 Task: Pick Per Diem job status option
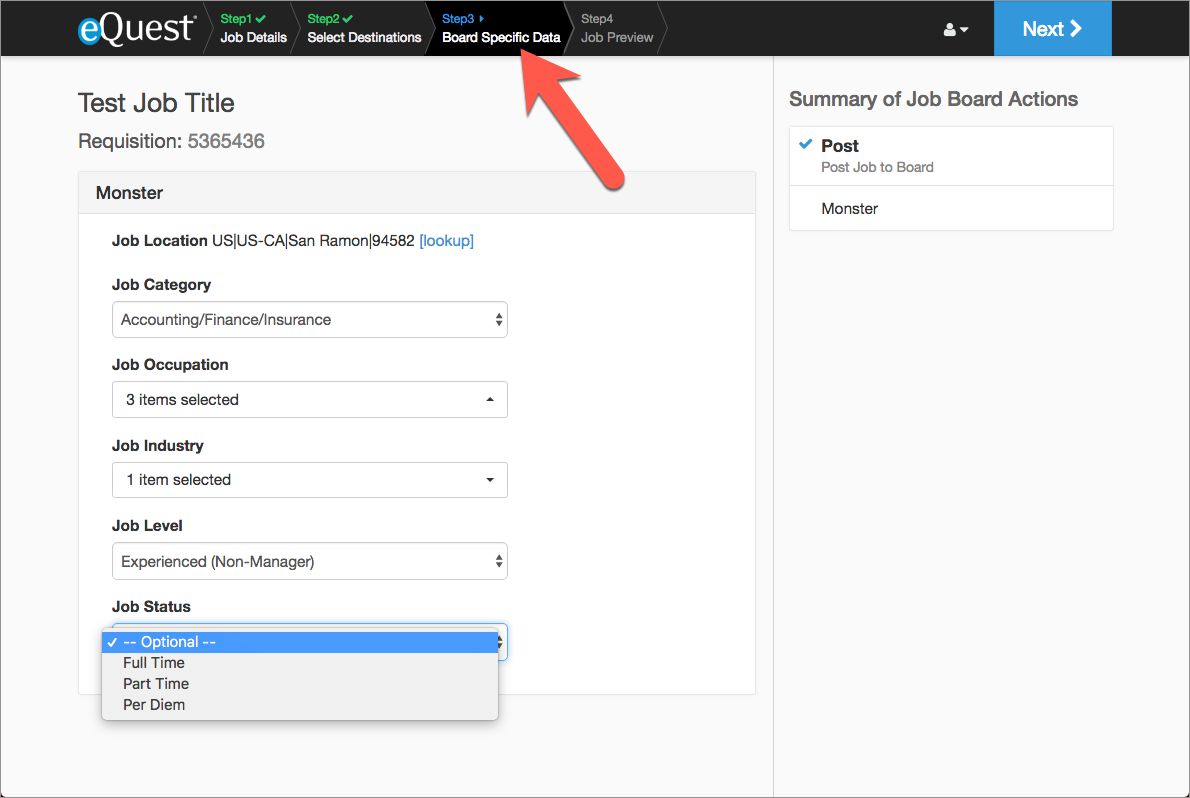coord(154,705)
